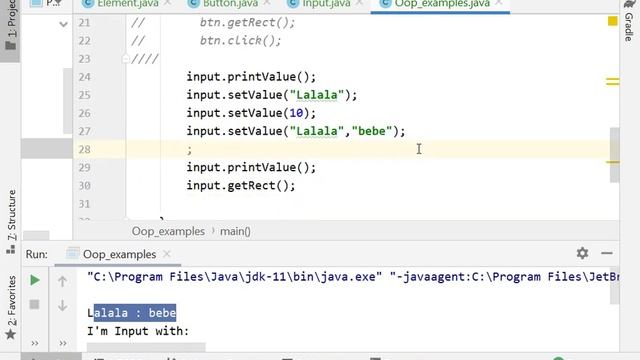Open the Structure tool window

(x=11, y=221)
